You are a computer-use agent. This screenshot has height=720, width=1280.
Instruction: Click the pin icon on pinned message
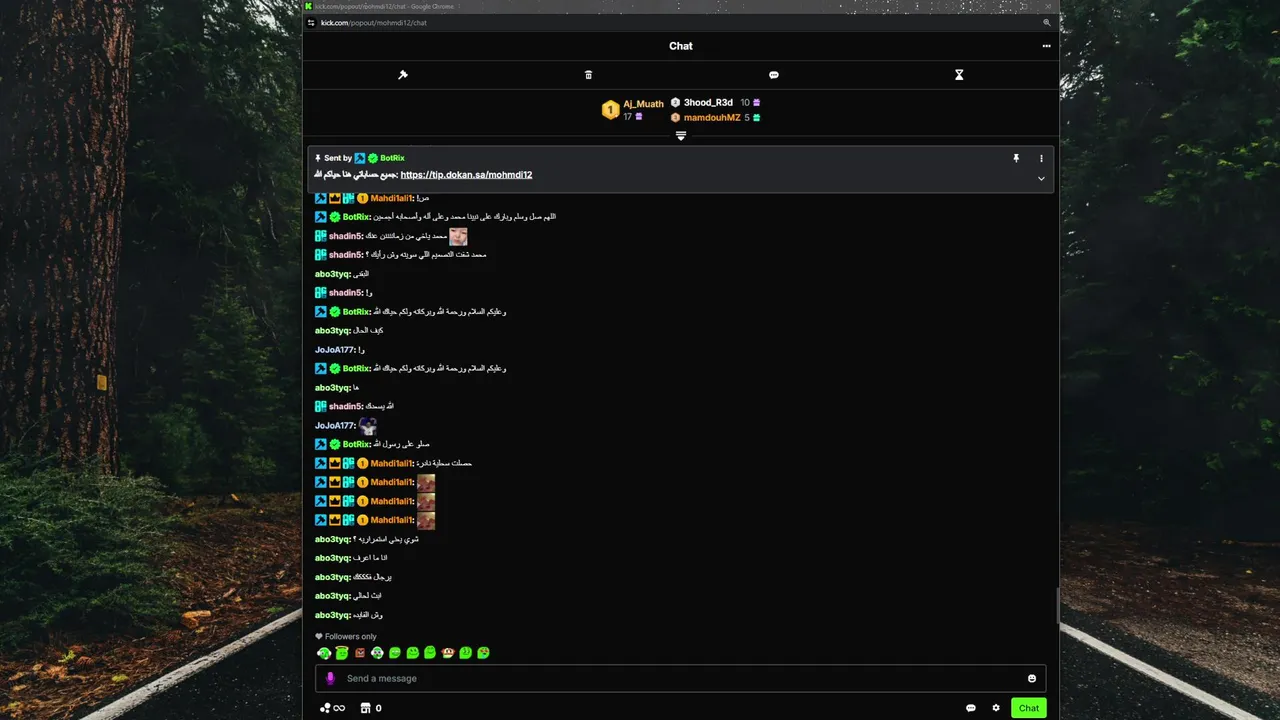pos(1016,158)
